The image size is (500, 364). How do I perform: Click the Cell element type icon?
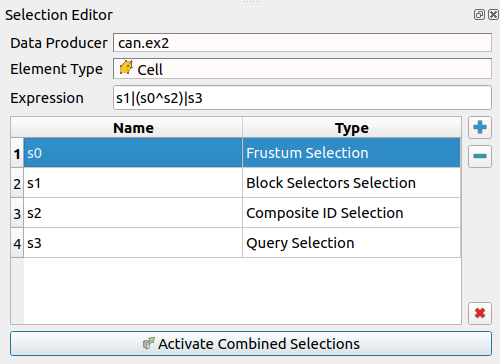126,68
